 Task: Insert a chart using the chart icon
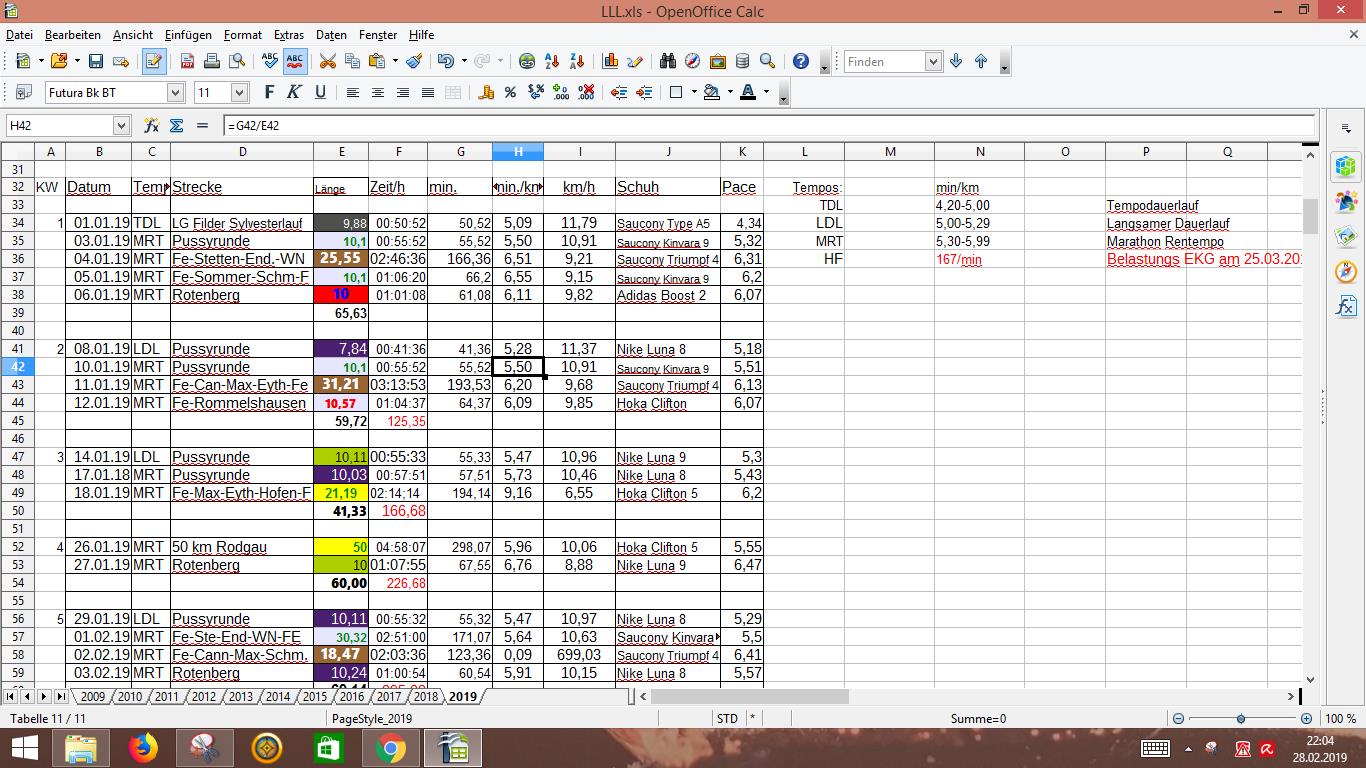(x=610, y=62)
